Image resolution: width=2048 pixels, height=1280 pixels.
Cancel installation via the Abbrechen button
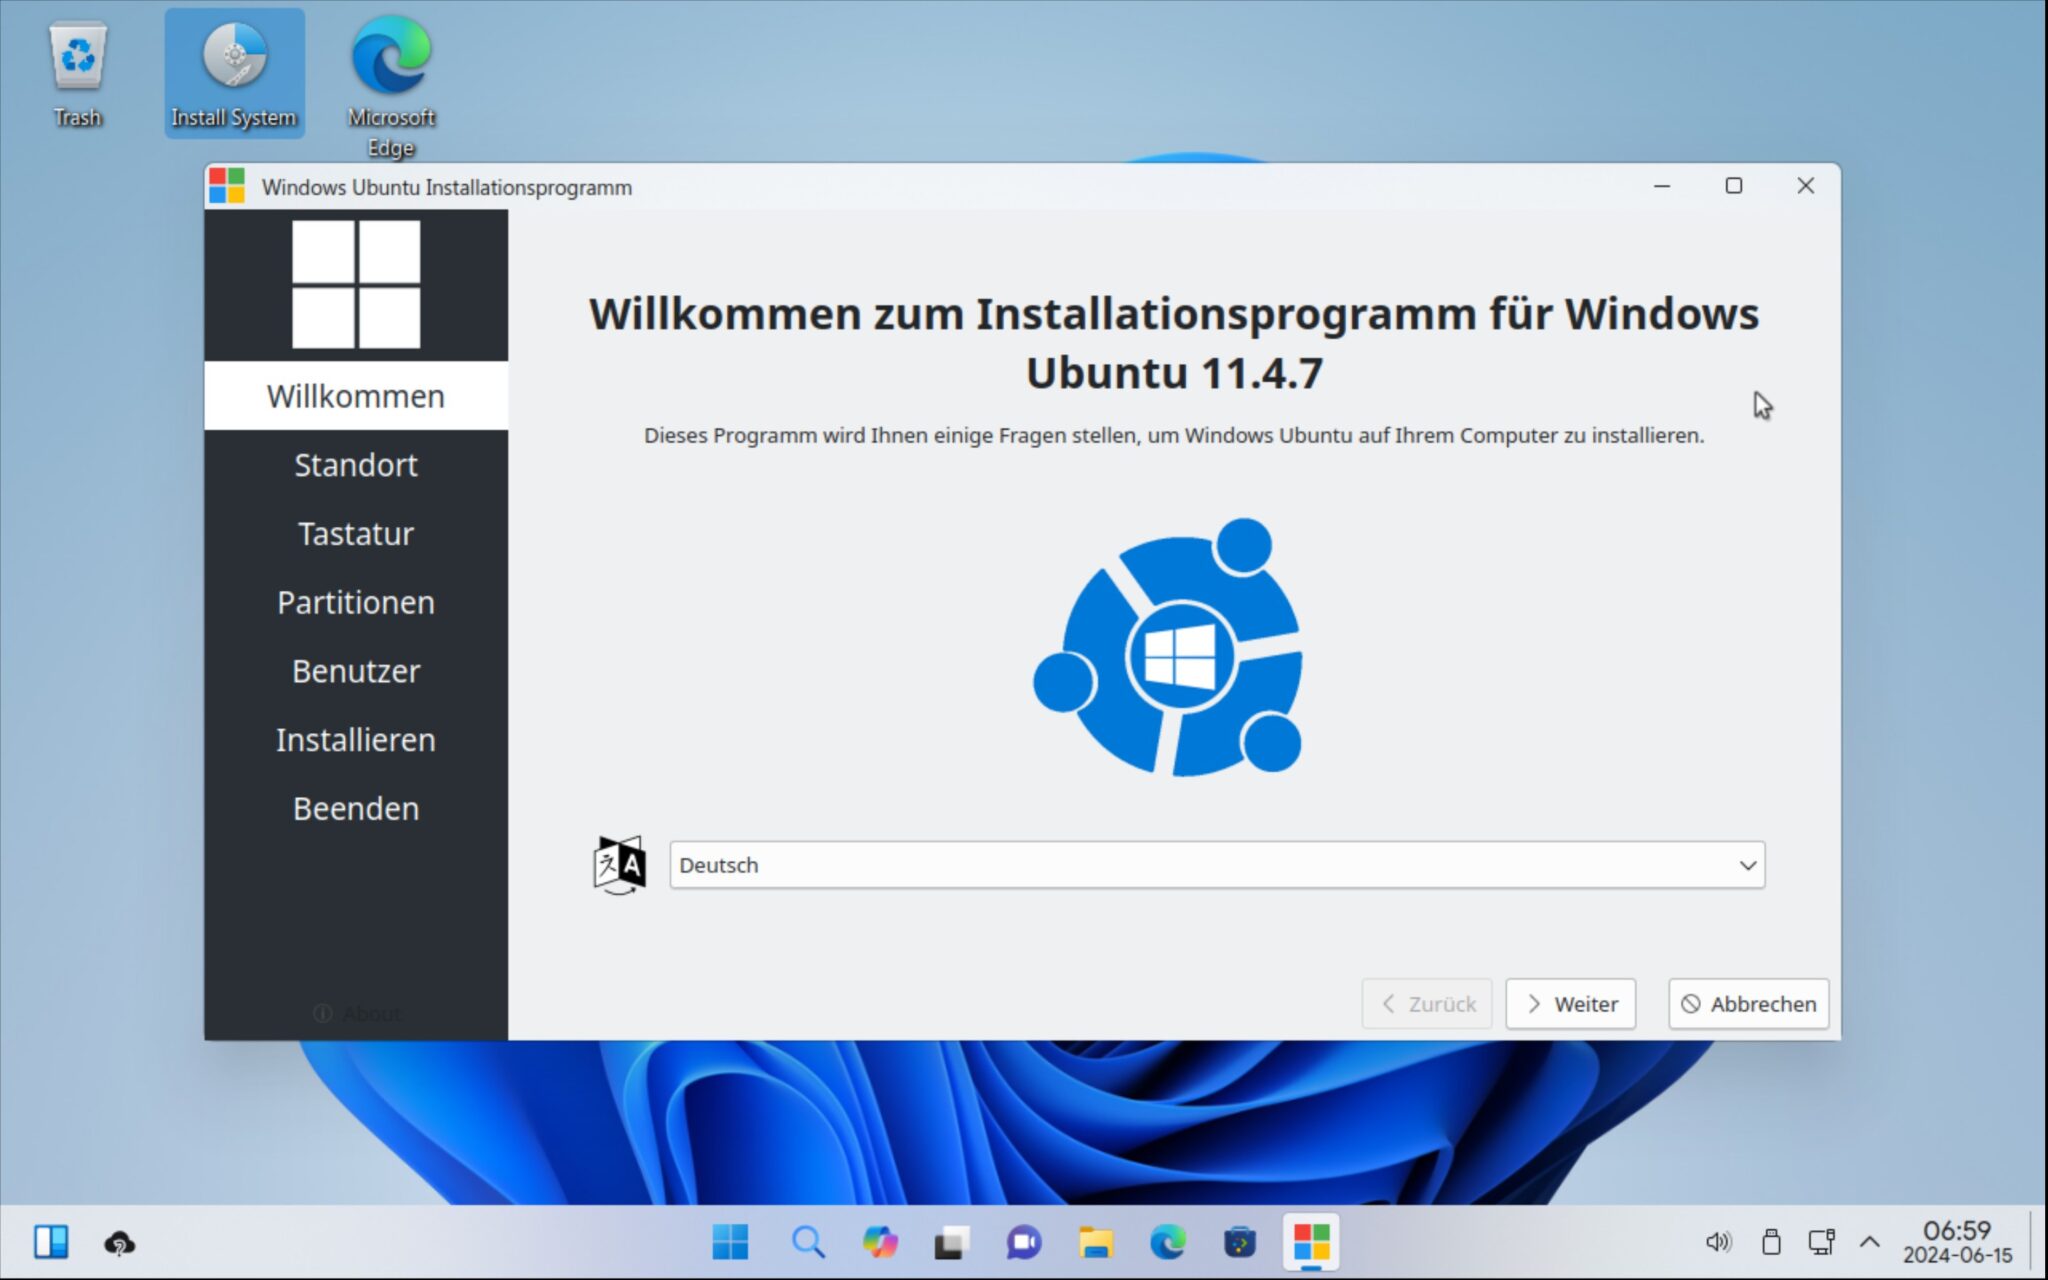point(1747,1004)
